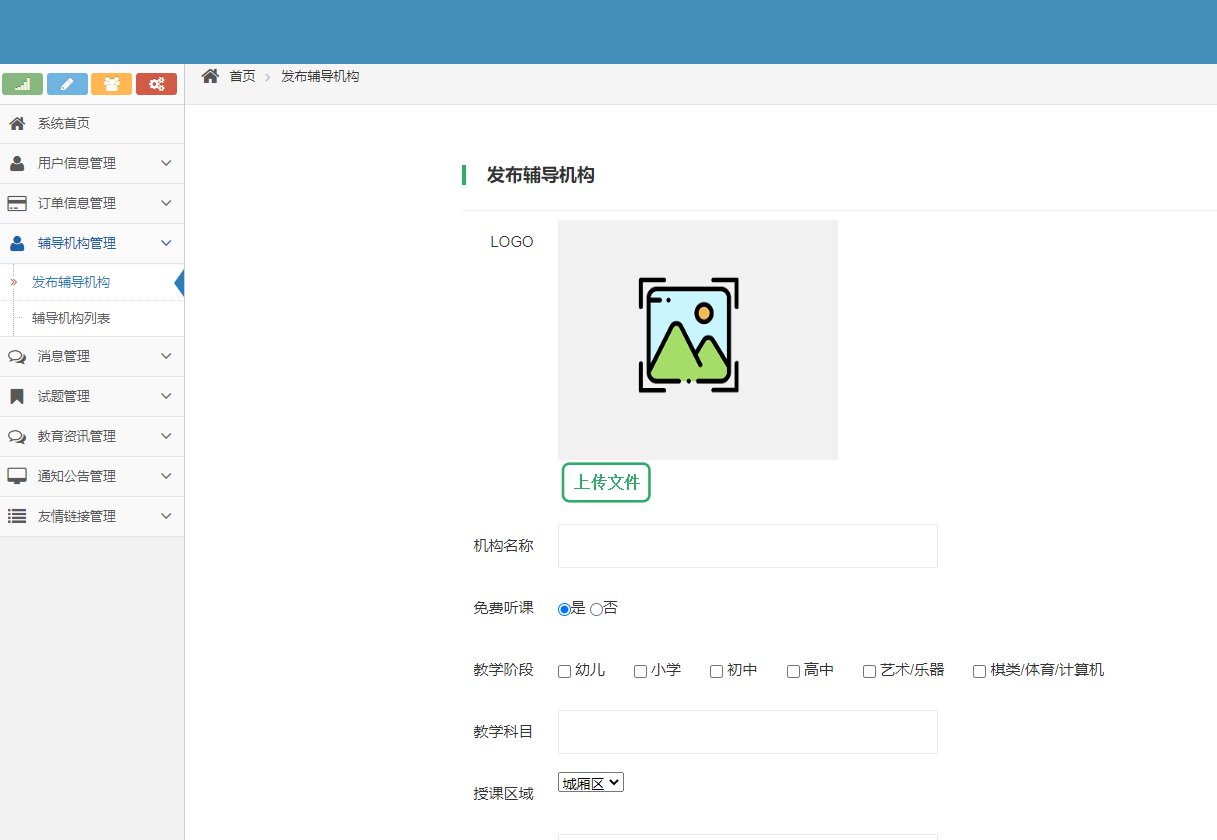Open 辅导机构列表 submenu item
This screenshot has height=840, width=1217.
coord(71,318)
